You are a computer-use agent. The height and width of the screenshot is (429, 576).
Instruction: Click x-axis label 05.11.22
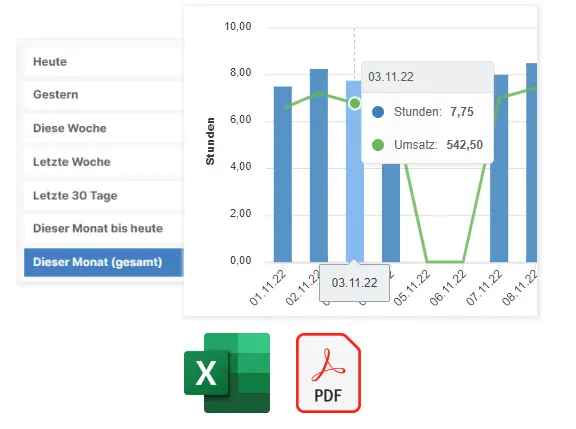click(412, 288)
